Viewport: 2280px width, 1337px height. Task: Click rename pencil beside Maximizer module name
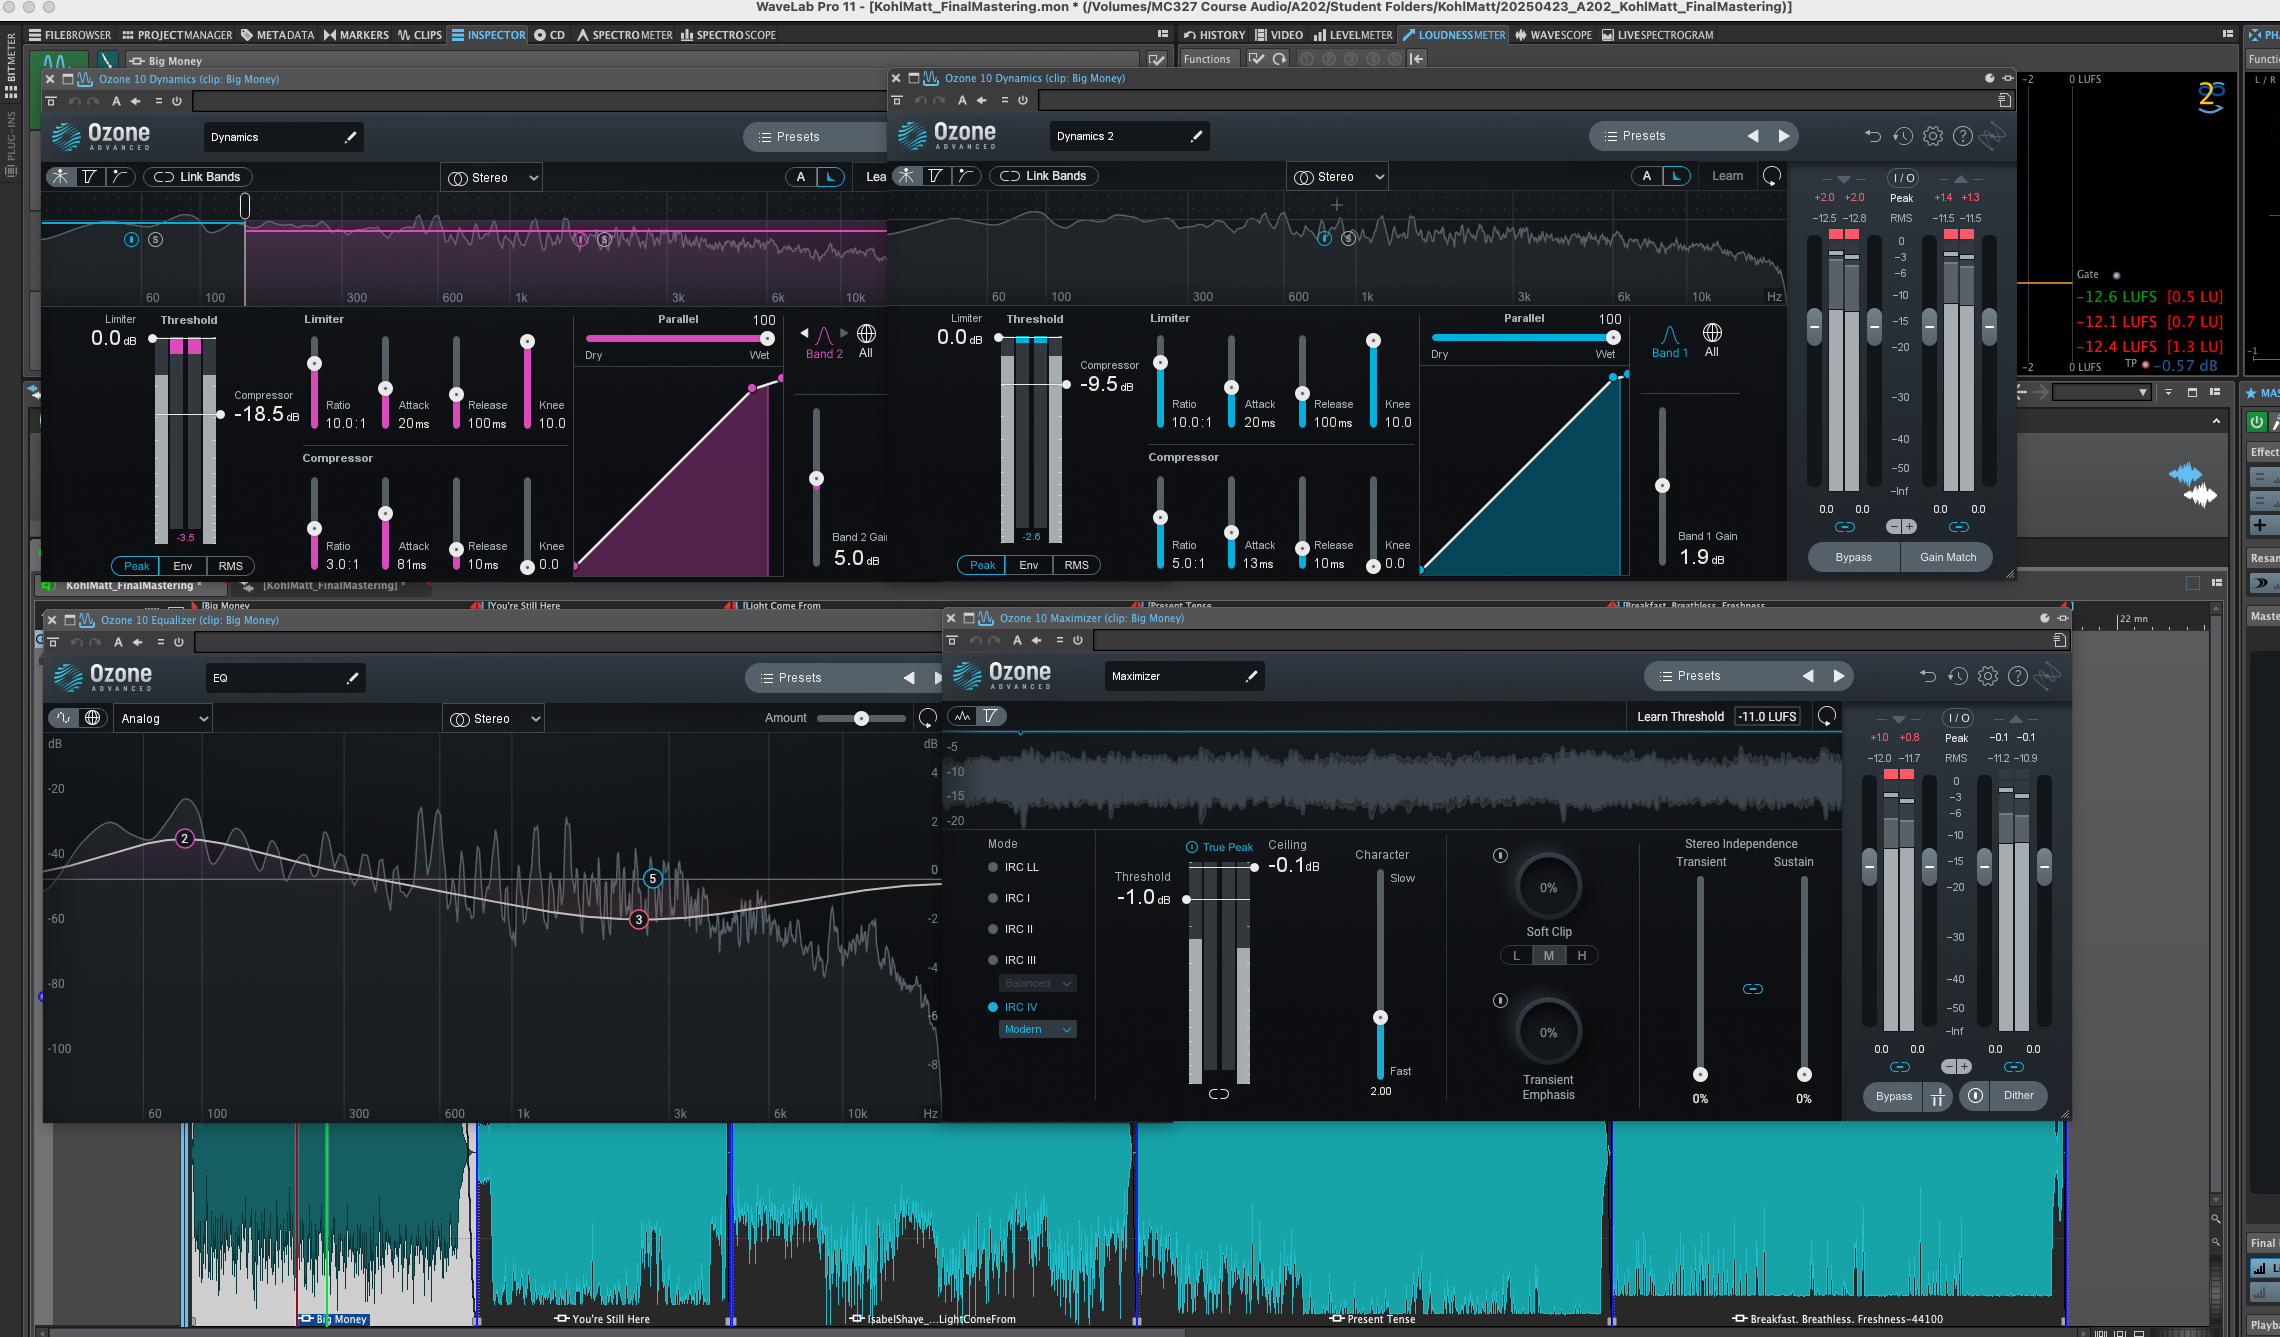(x=1252, y=676)
